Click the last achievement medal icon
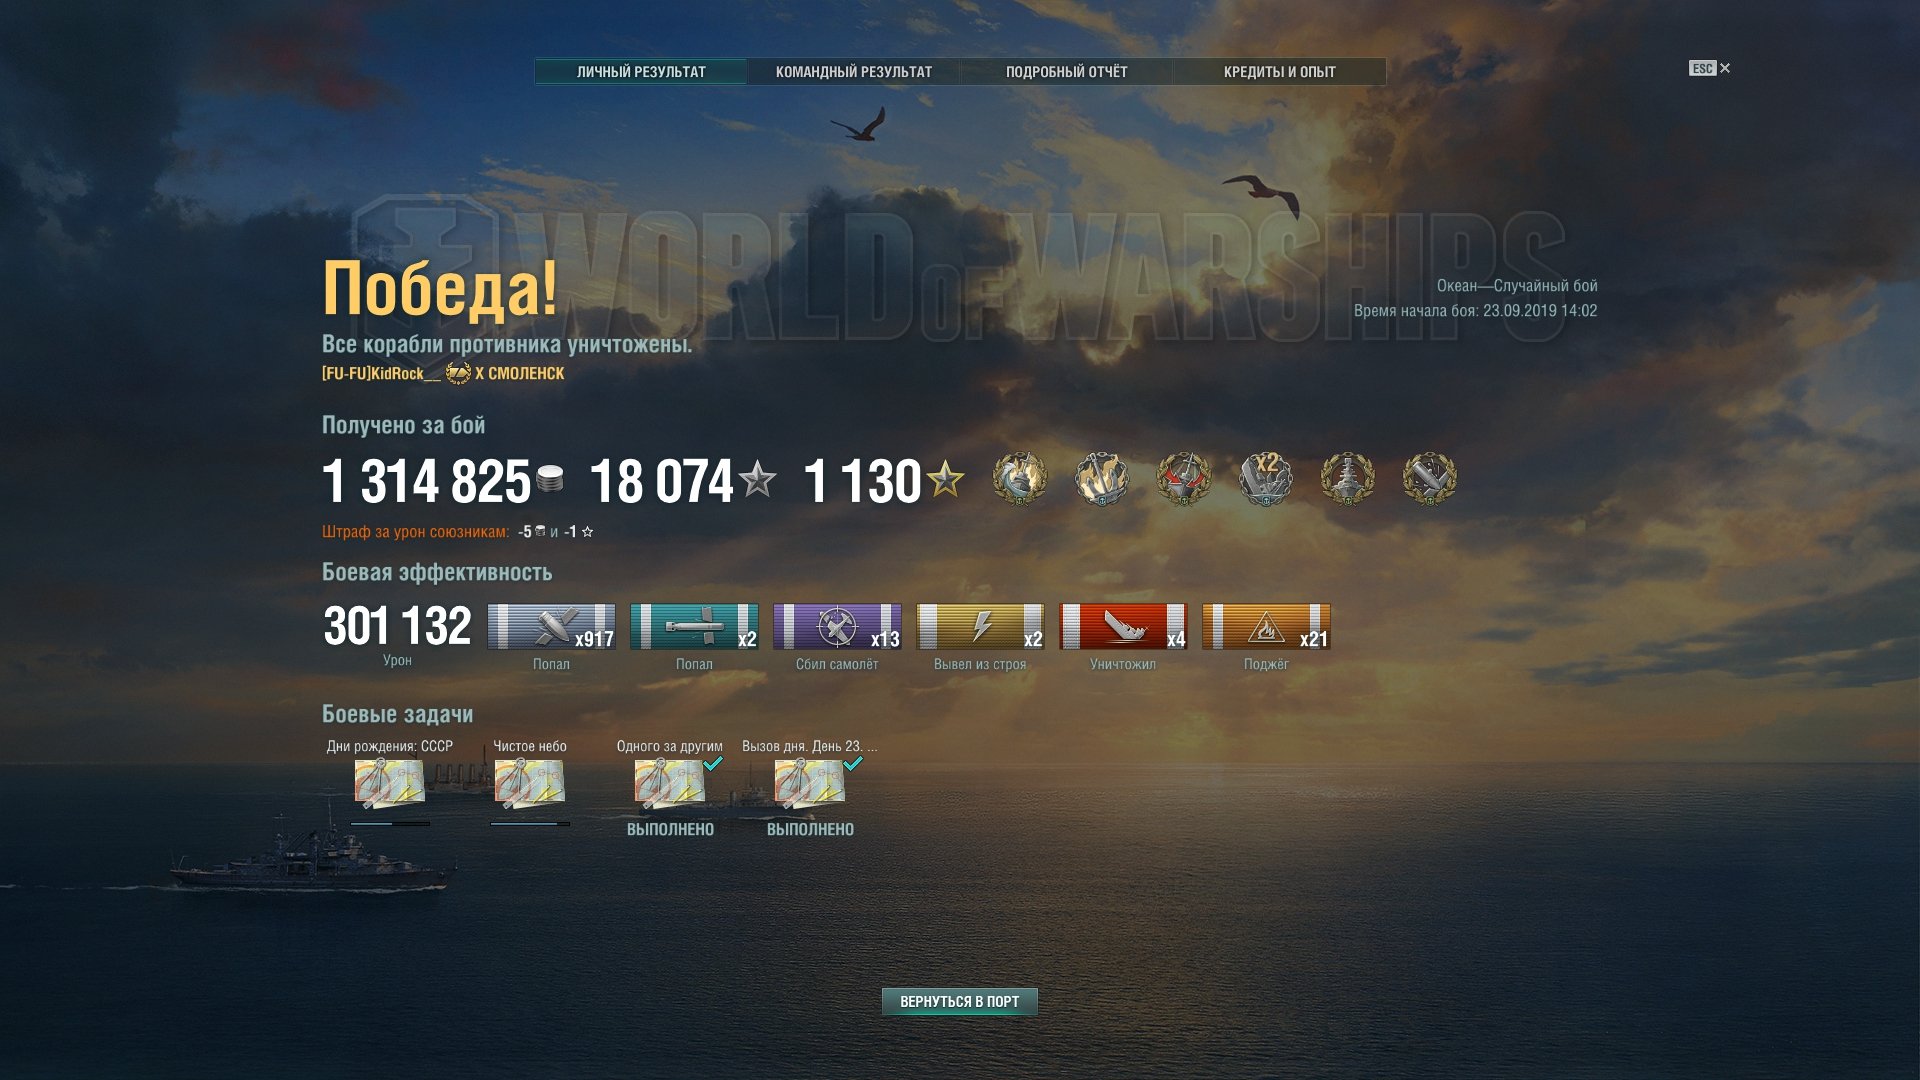Image resolution: width=1920 pixels, height=1080 pixels. tap(1429, 478)
